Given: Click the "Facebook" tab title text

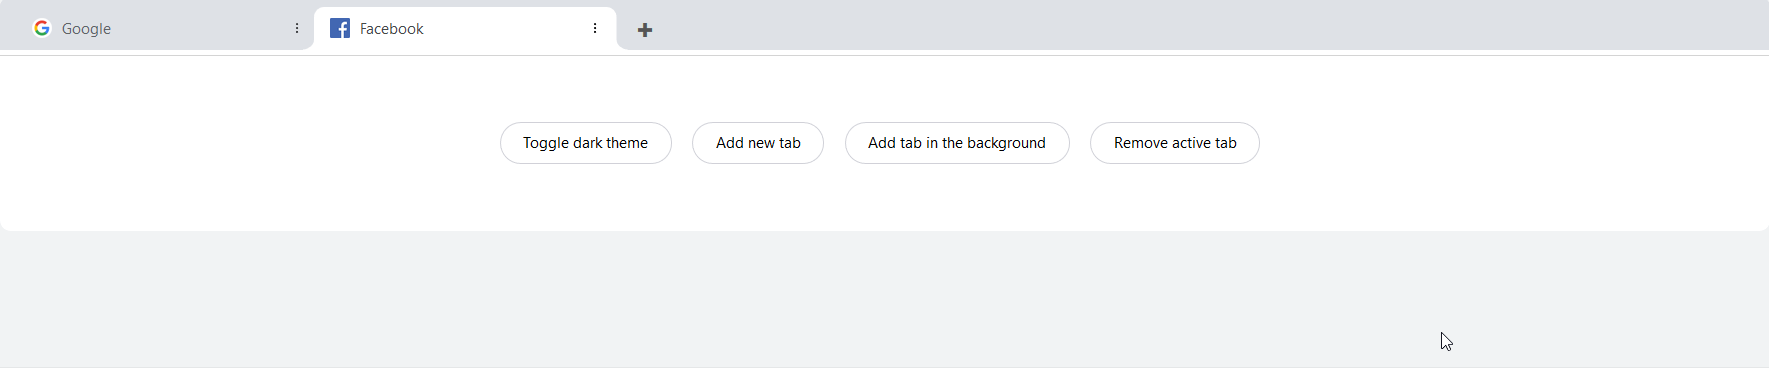Looking at the screenshot, I should coord(392,29).
